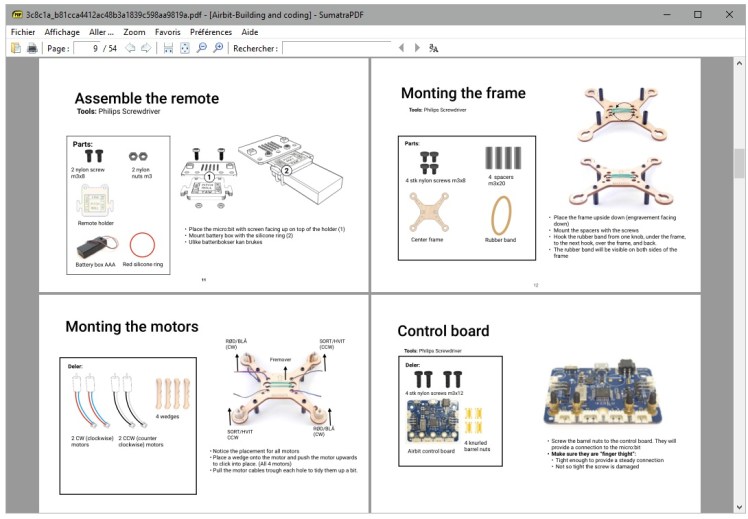Screen dimensions: 748x519
Task: Close the SumatraPDF window
Action: (x=729, y=14)
